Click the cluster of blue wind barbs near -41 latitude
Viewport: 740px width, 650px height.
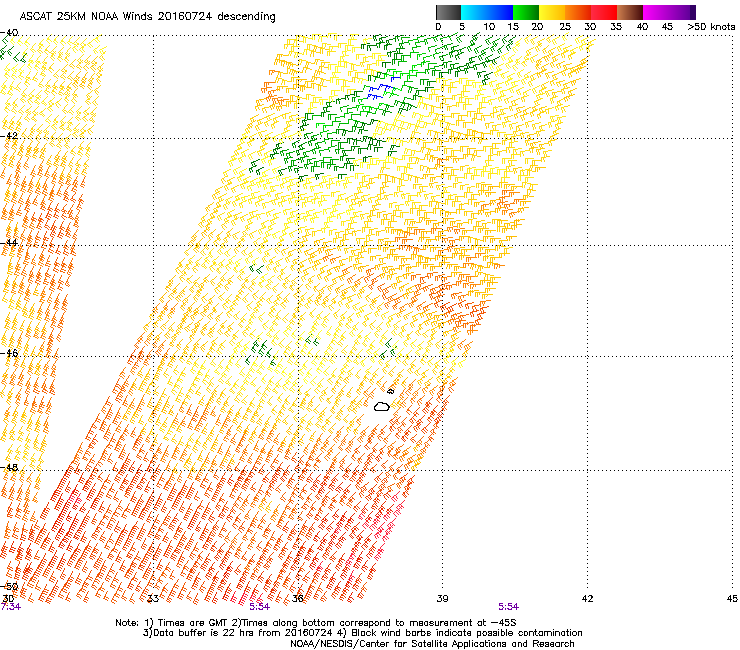point(382,88)
